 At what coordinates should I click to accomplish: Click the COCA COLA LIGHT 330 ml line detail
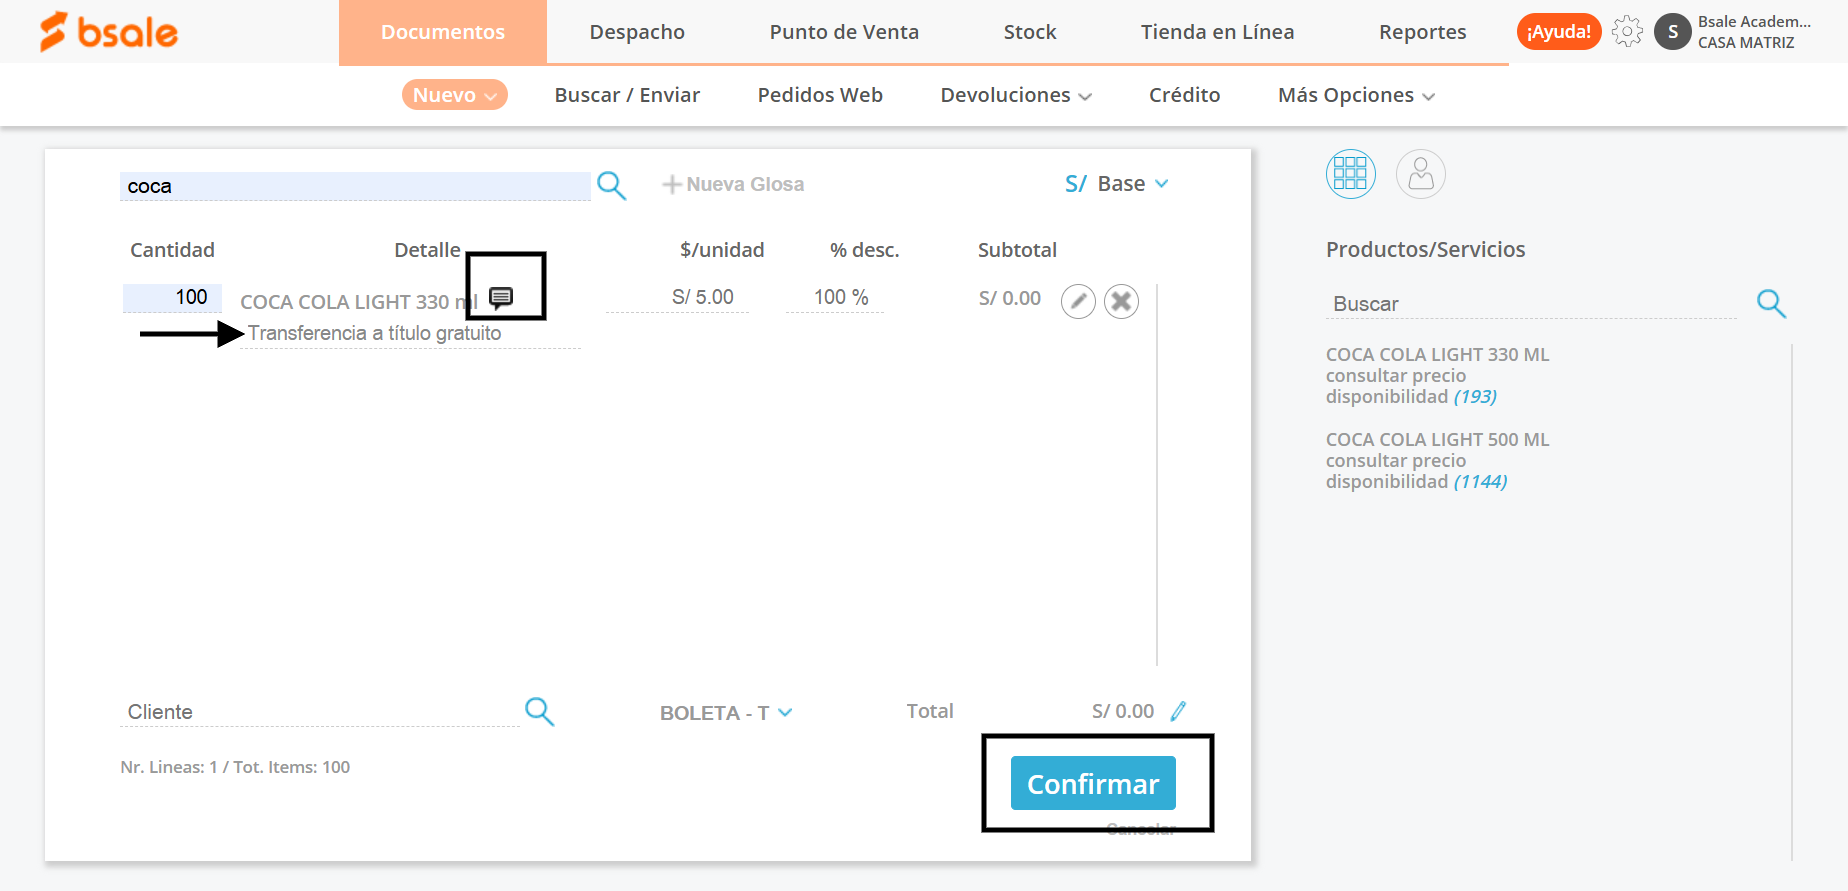coord(359,301)
